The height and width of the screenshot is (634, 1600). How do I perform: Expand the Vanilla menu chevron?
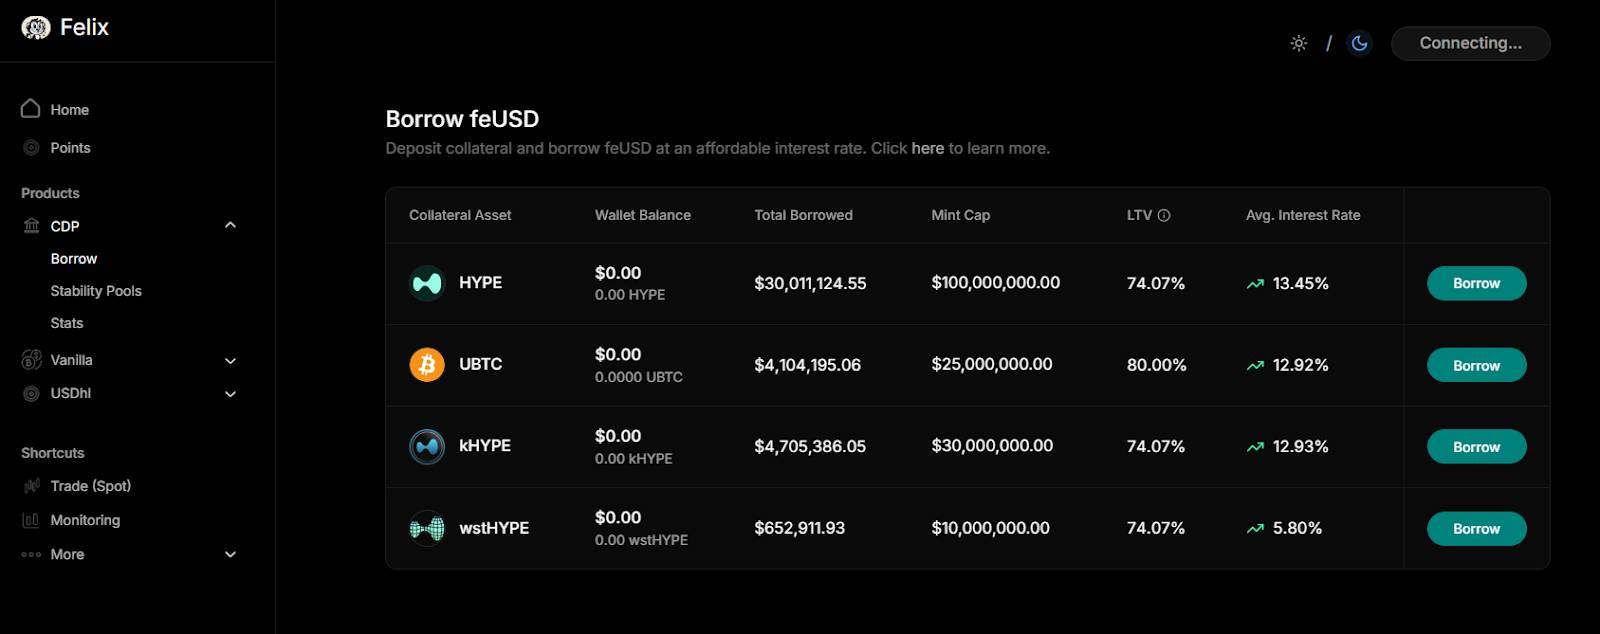click(230, 360)
